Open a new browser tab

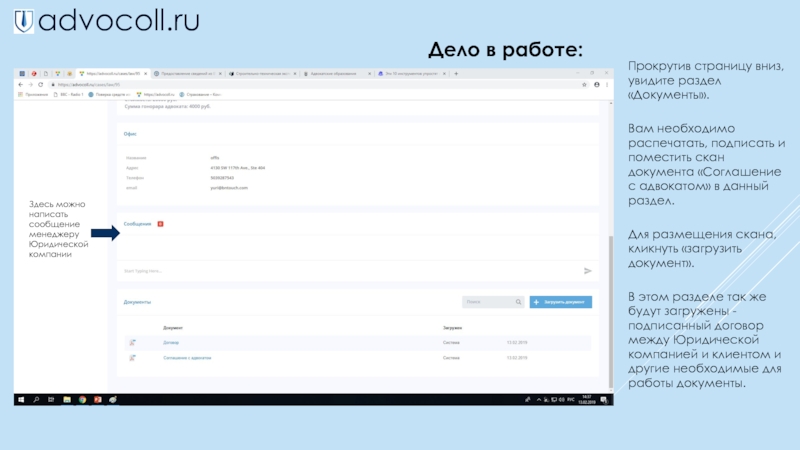[456, 73]
